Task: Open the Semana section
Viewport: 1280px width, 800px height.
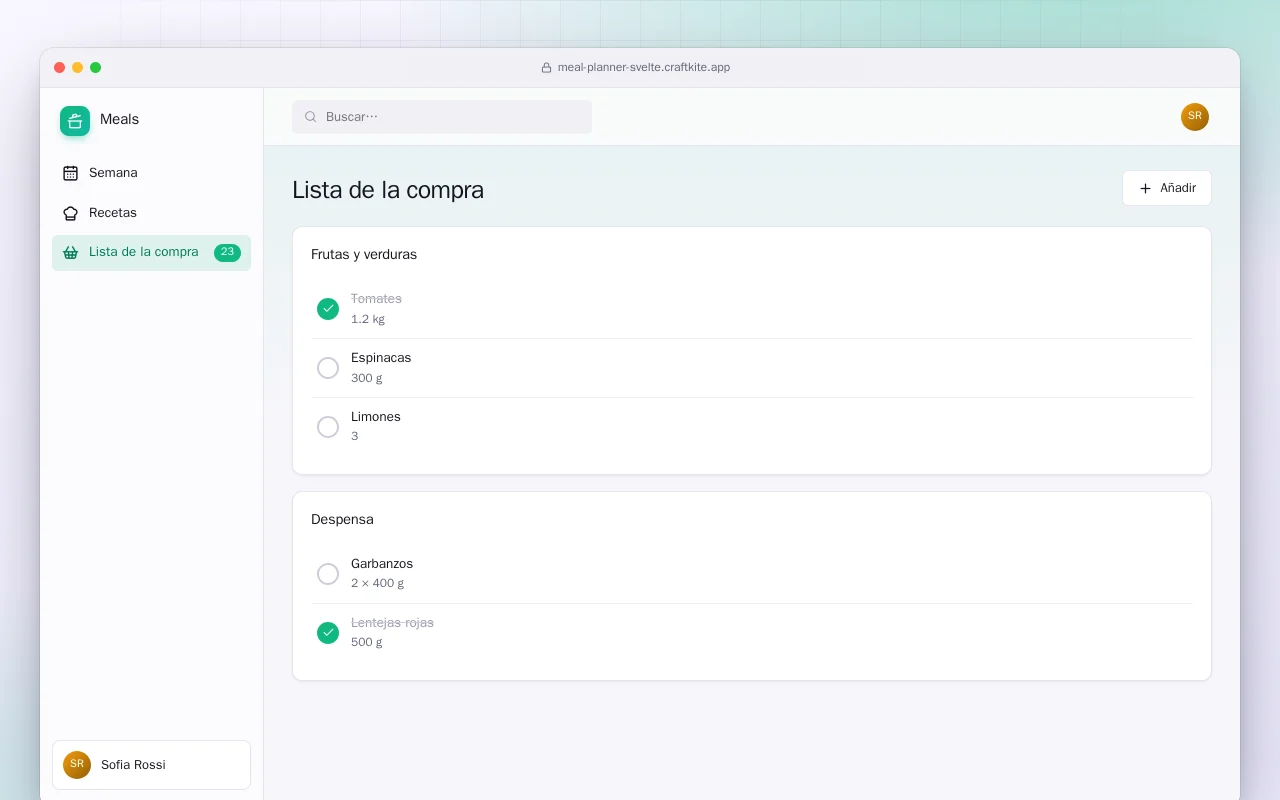Action: click(x=151, y=173)
